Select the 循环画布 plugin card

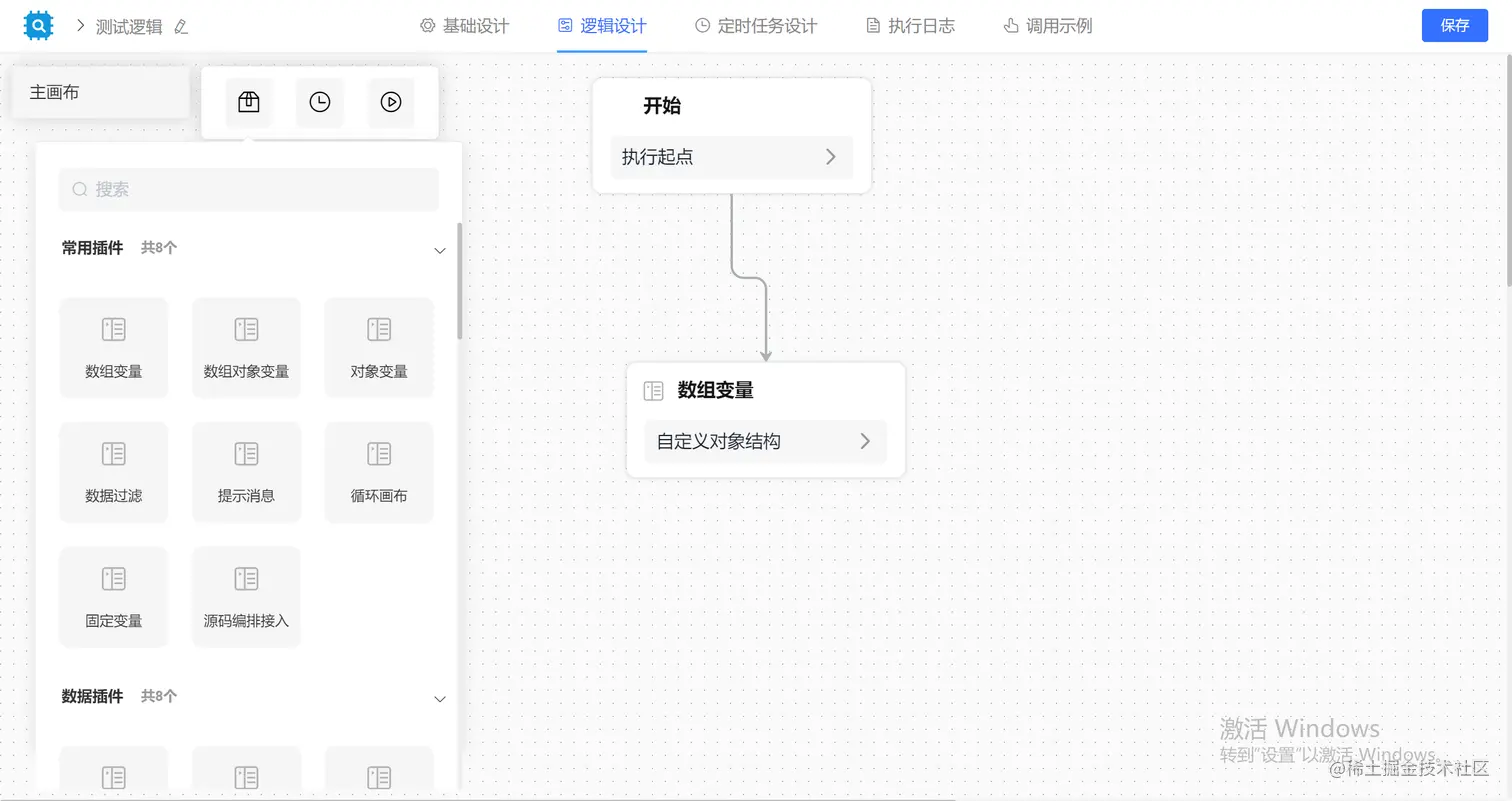point(379,472)
